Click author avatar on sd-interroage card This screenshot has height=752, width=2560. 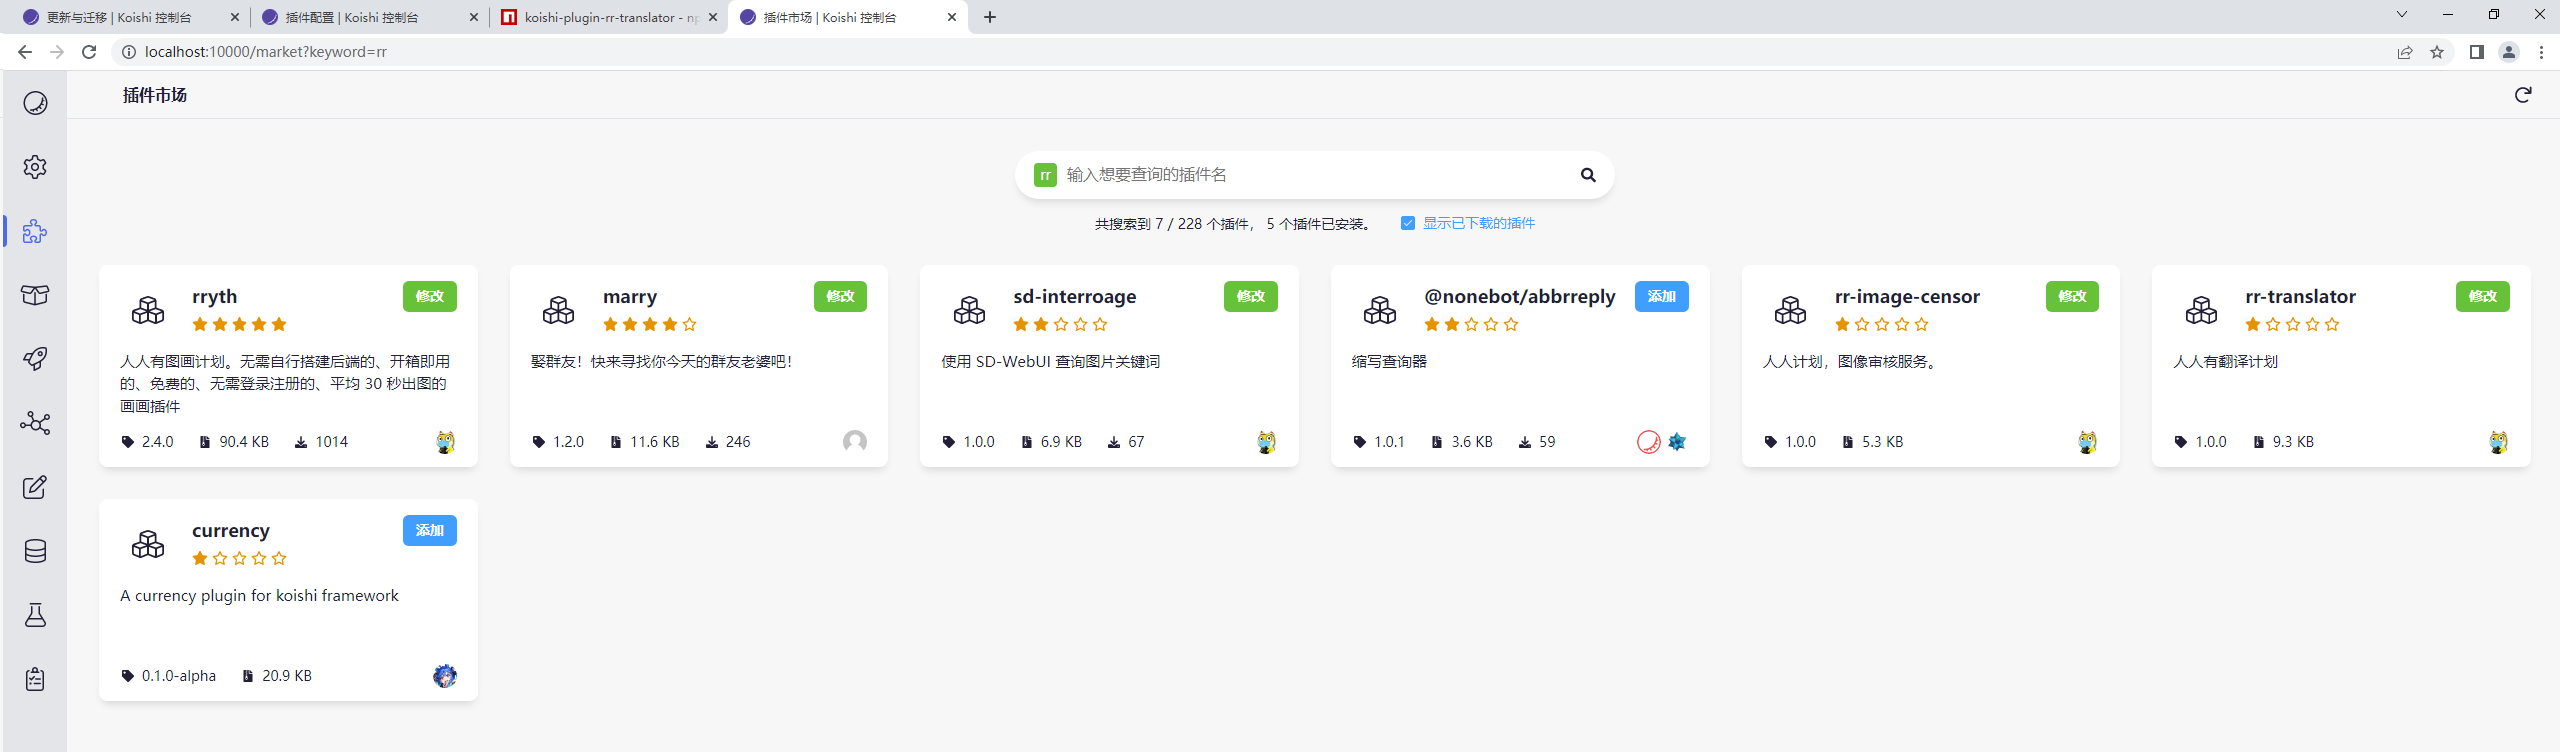1266,442
